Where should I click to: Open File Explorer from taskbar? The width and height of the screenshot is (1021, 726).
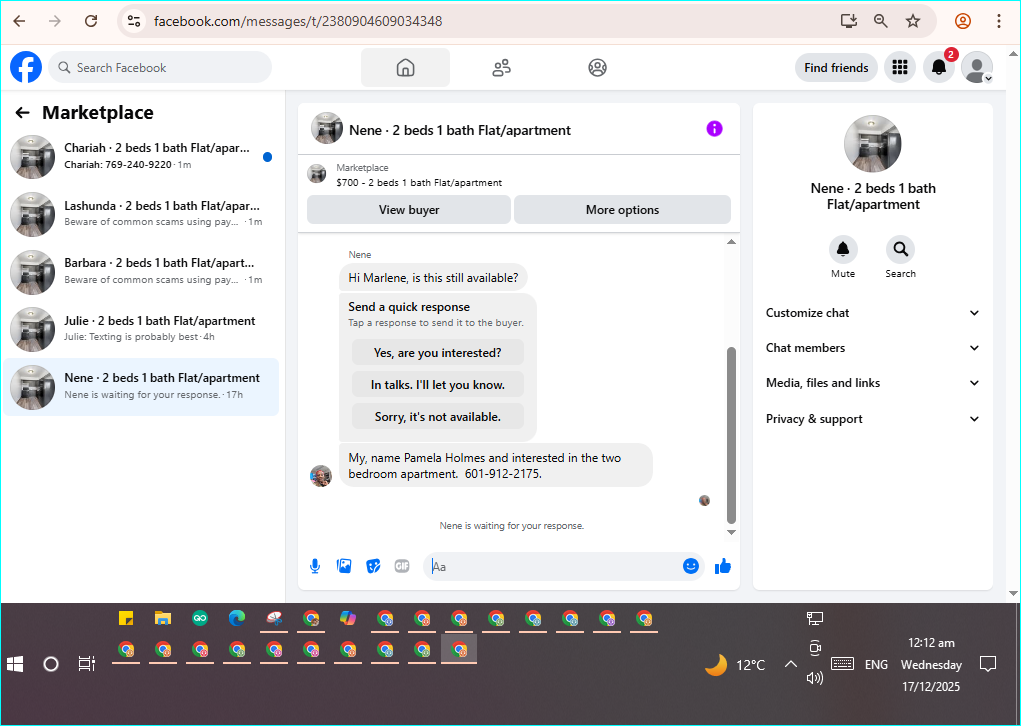coord(163,619)
